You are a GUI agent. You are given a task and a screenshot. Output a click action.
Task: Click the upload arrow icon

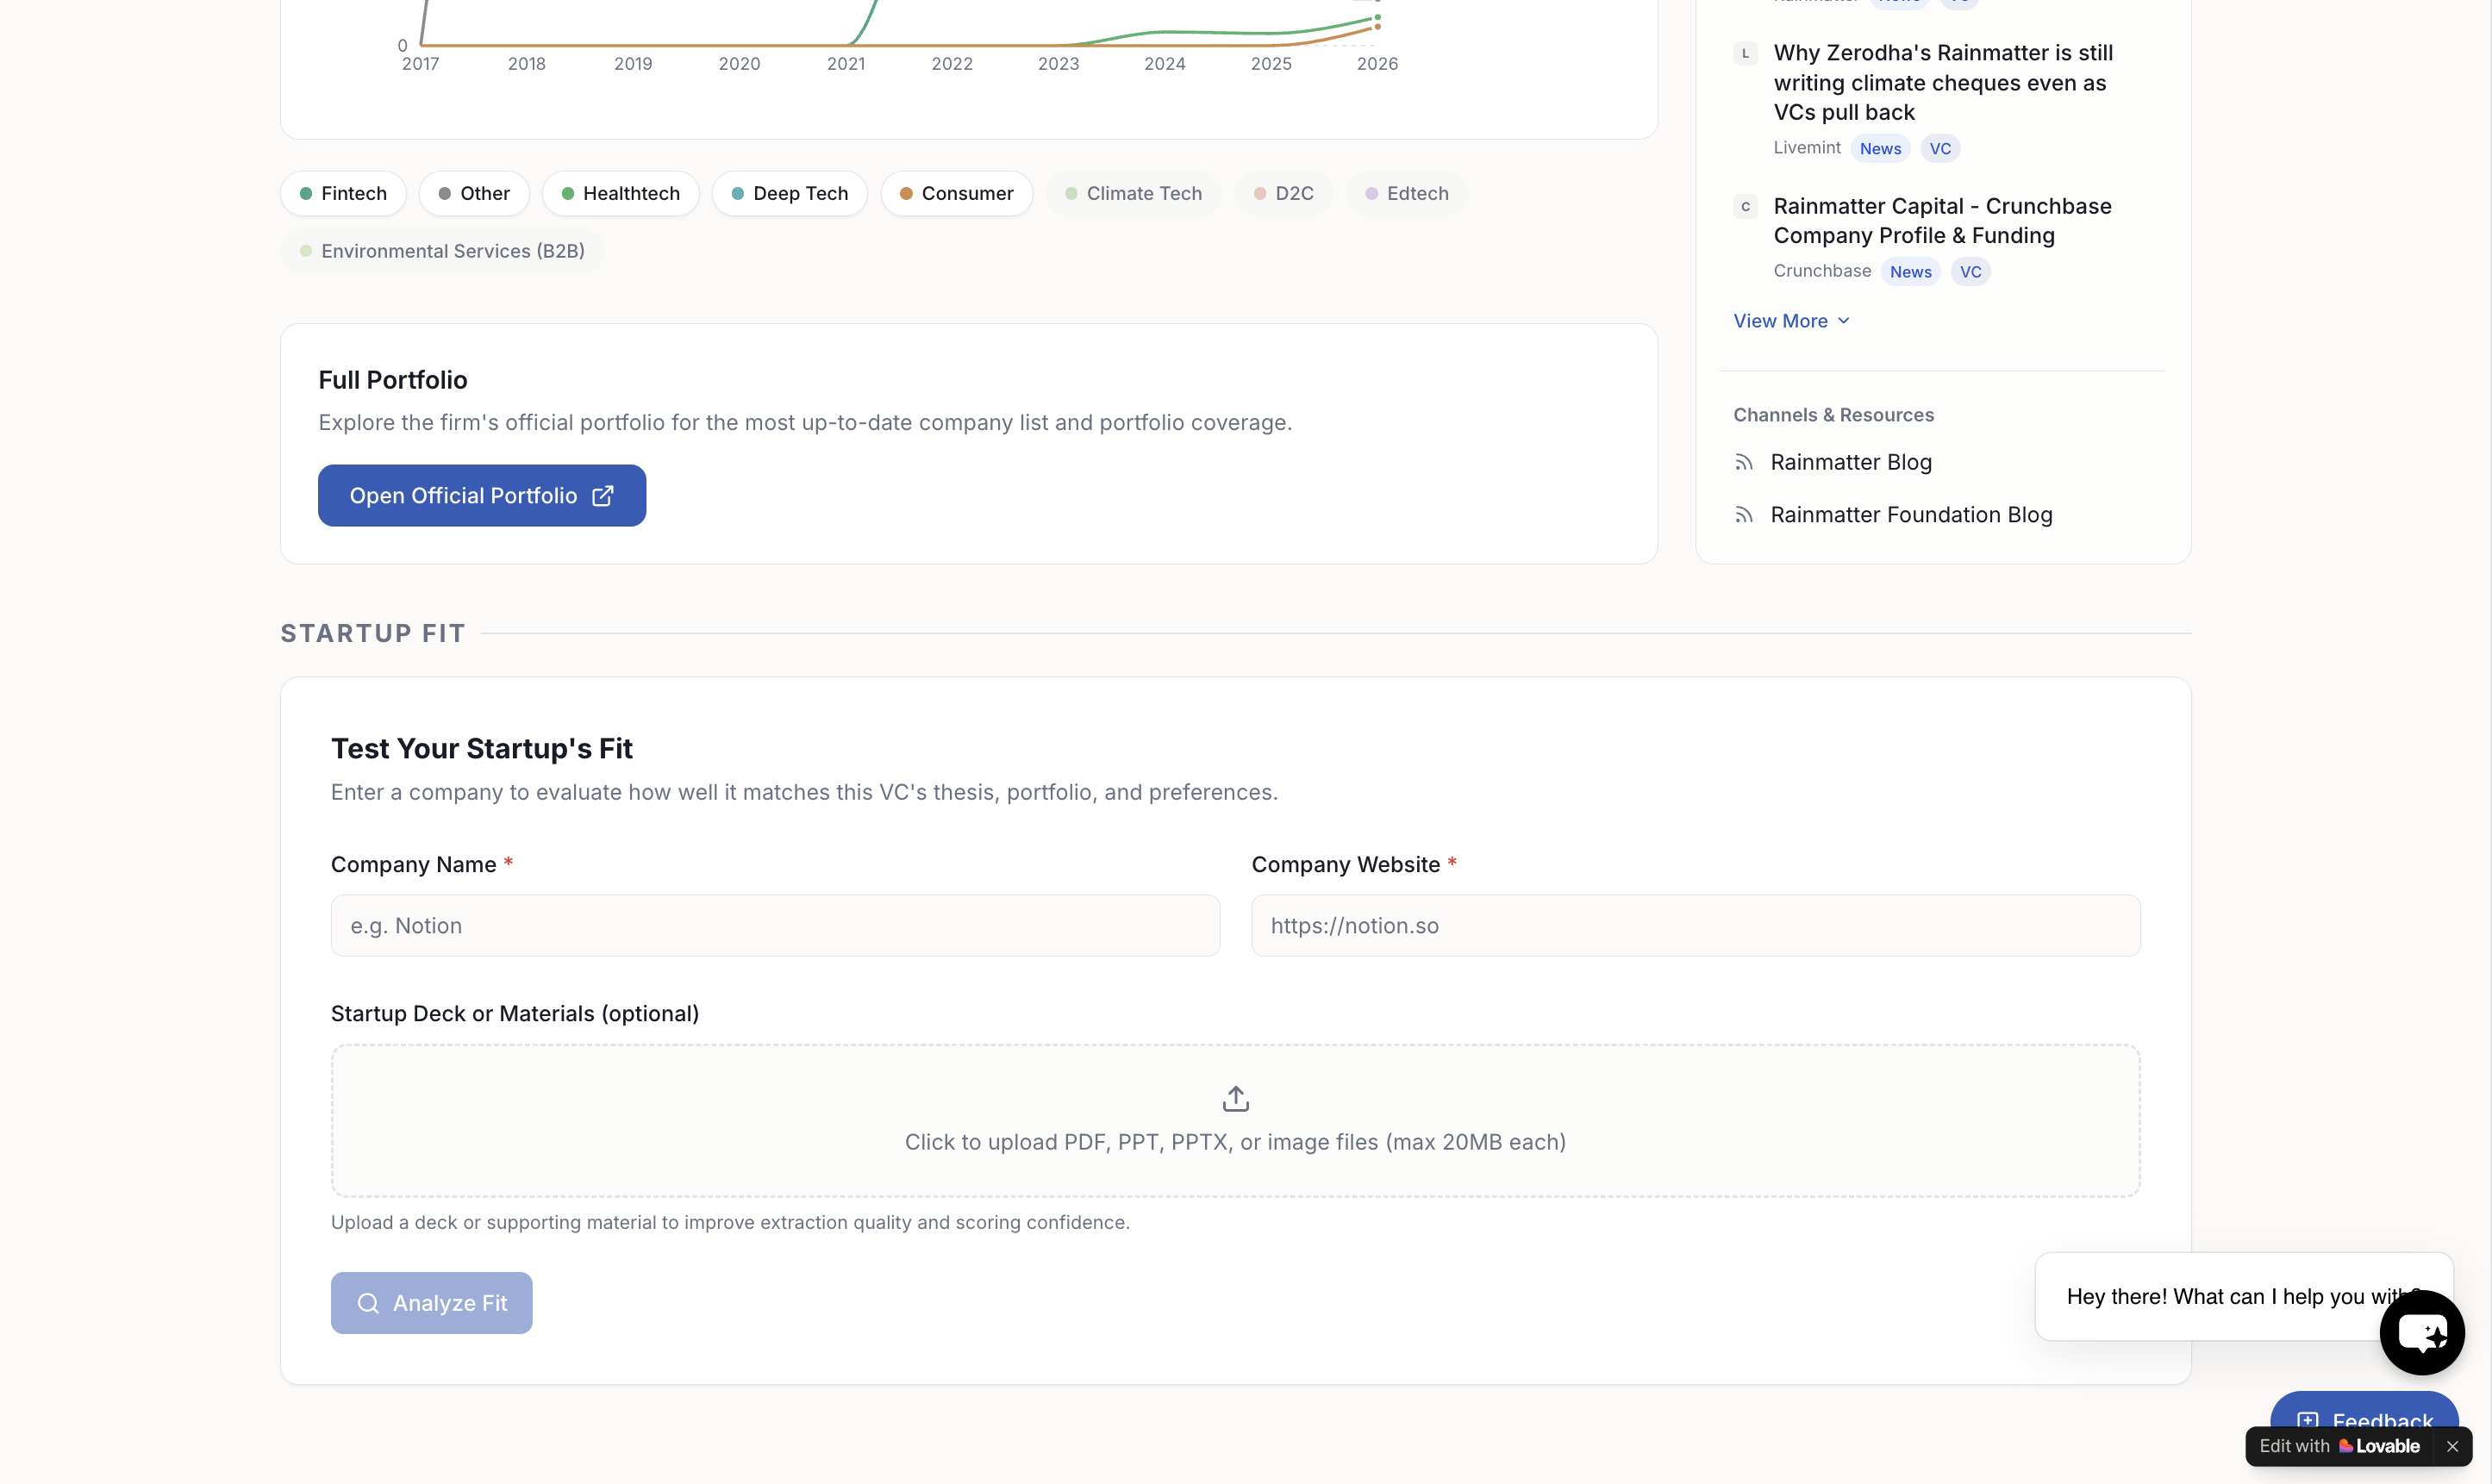click(1235, 1098)
